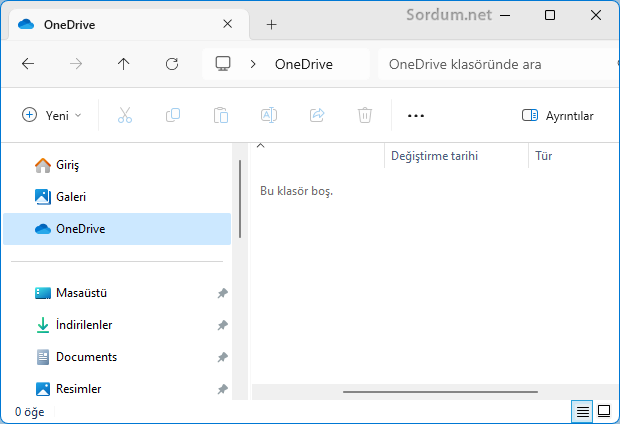
Task: Open Masaüstü folder in sidebar
Action: coord(117,293)
